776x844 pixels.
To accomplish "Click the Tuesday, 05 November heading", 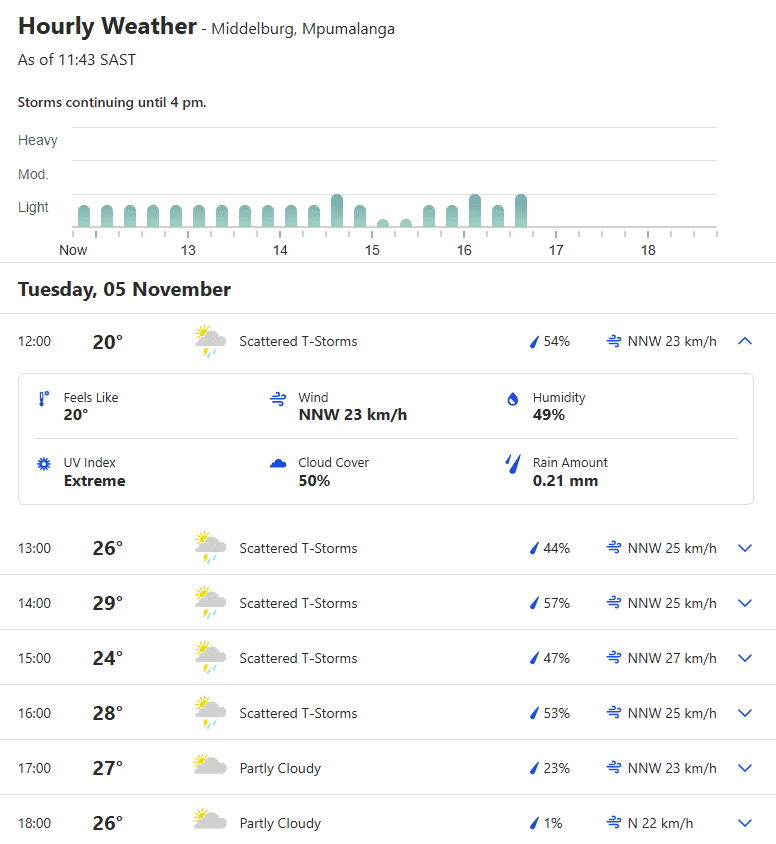I will pos(124,289).
